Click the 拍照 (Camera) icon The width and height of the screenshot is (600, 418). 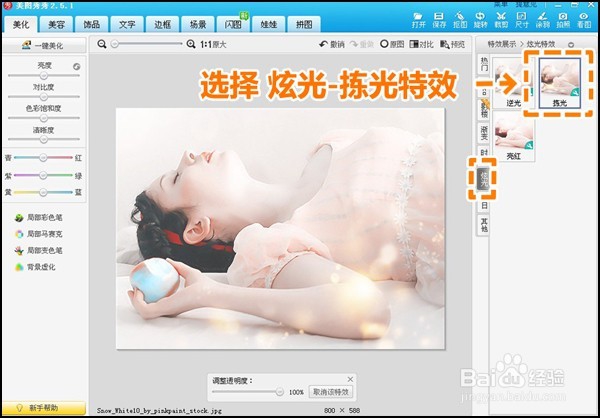coord(563,20)
